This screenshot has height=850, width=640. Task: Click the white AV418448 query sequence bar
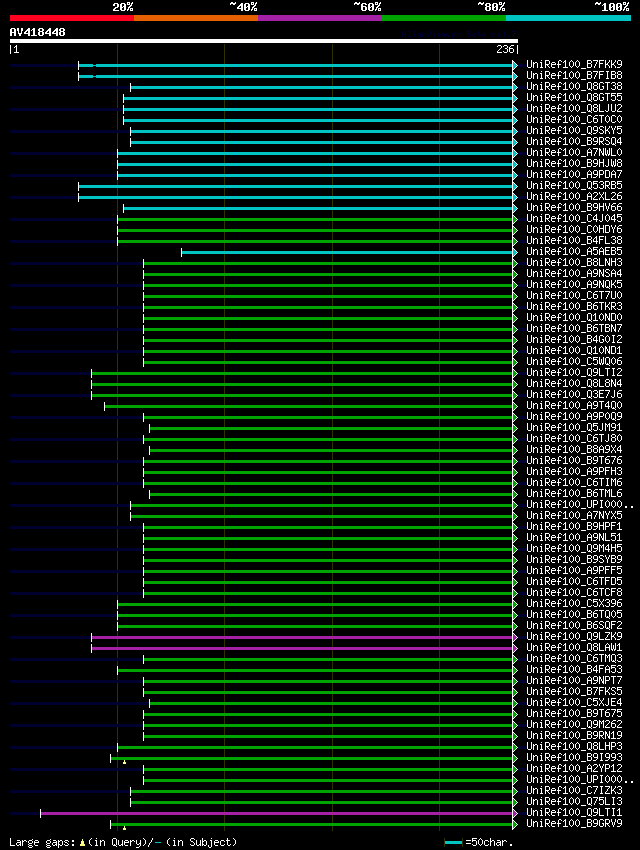[x=263, y=41]
